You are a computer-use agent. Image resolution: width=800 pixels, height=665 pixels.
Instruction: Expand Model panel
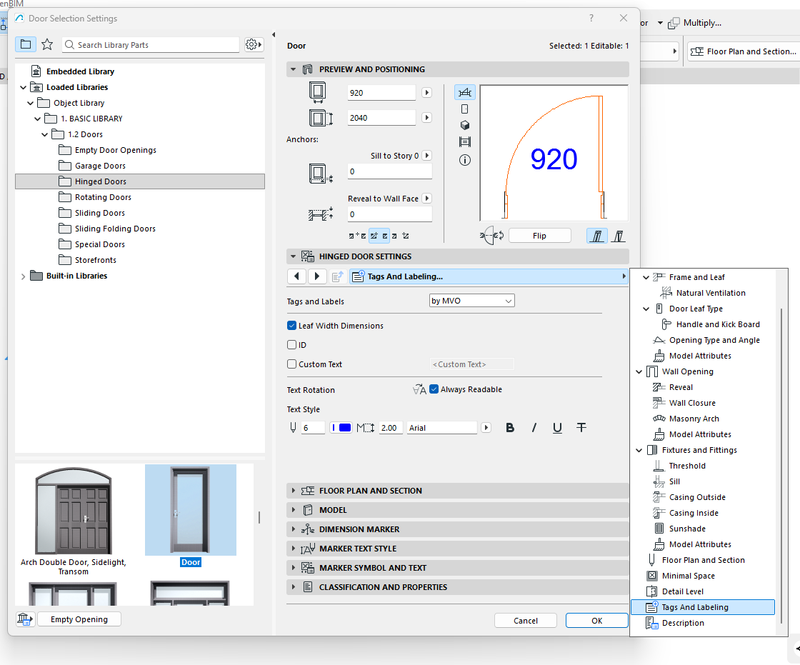(x=293, y=510)
